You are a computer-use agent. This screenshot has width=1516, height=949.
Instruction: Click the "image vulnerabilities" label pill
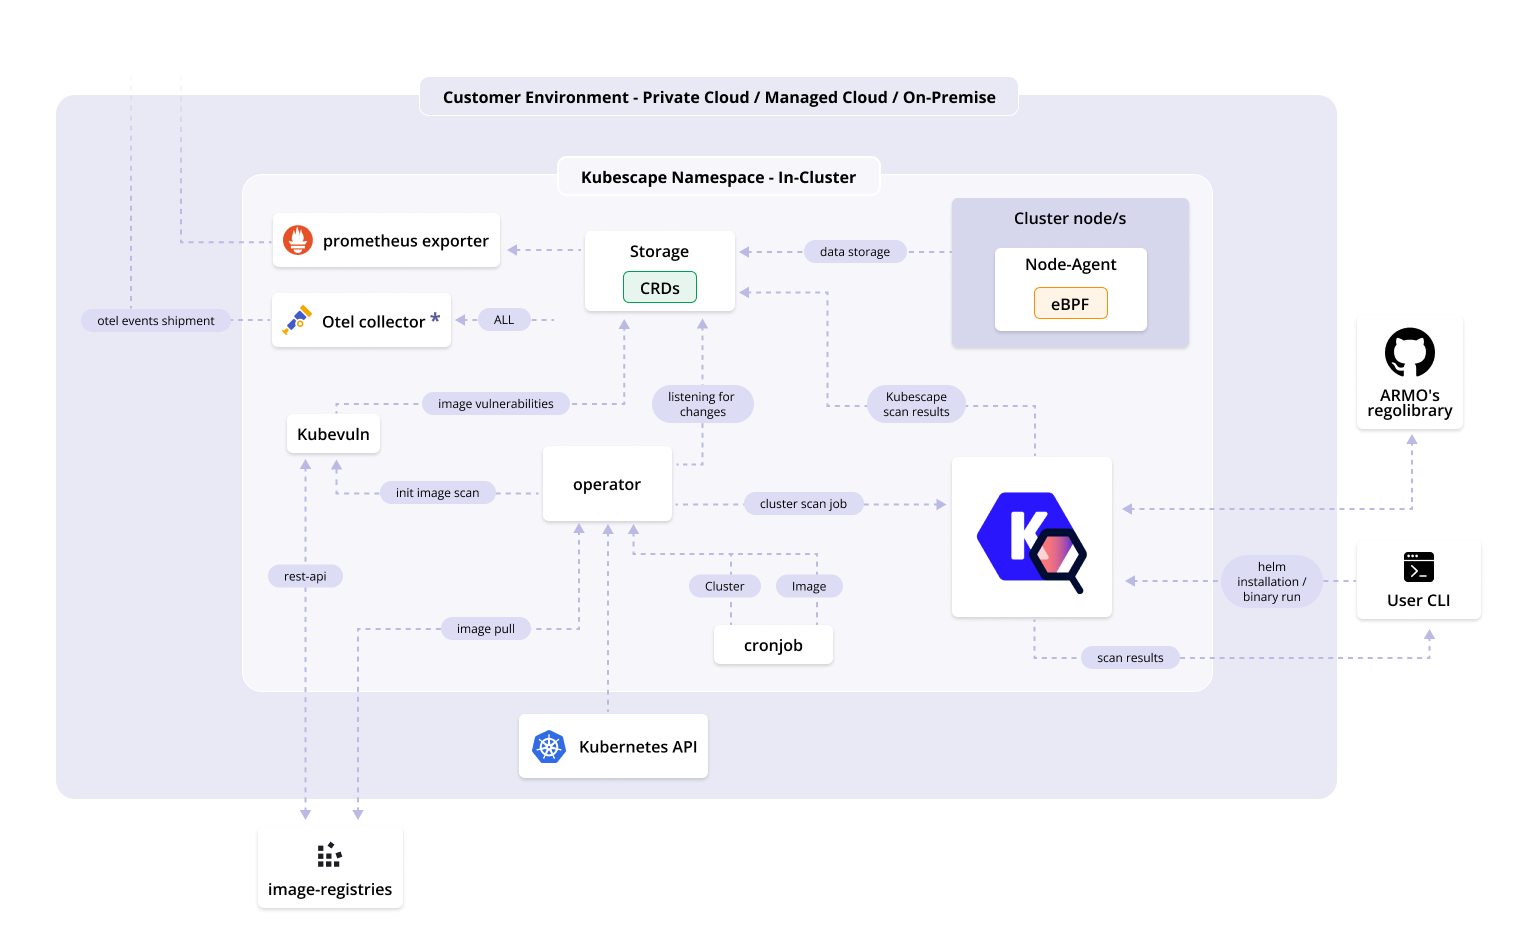pos(495,404)
